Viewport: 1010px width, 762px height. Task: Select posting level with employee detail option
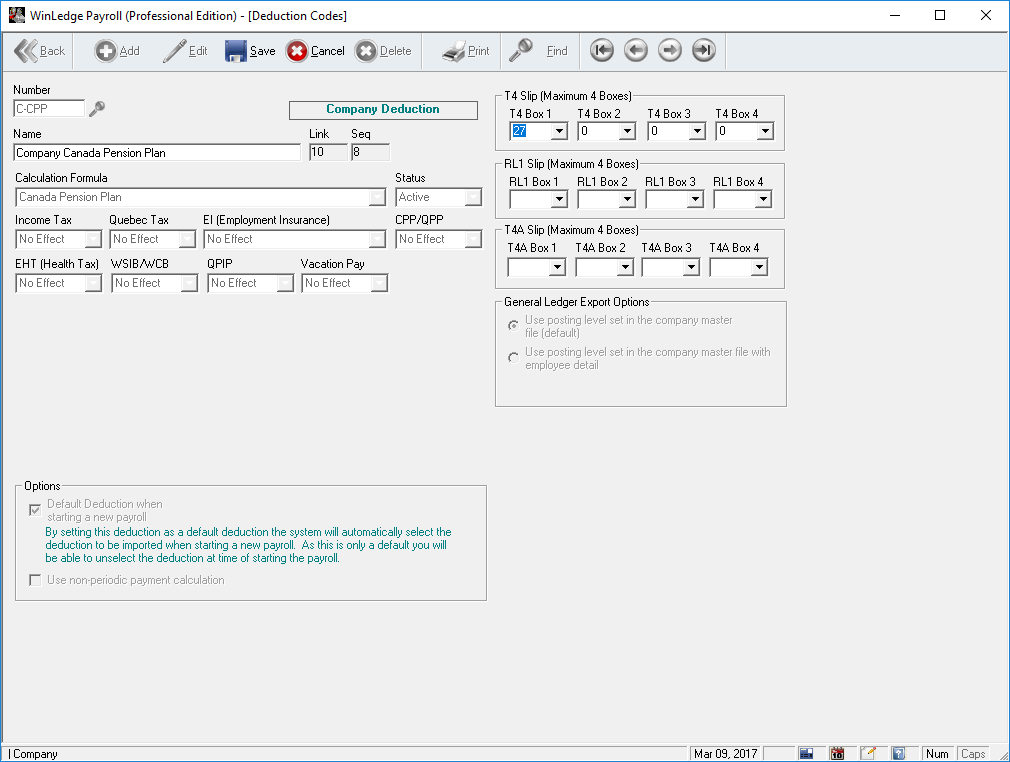pos(513,358)
